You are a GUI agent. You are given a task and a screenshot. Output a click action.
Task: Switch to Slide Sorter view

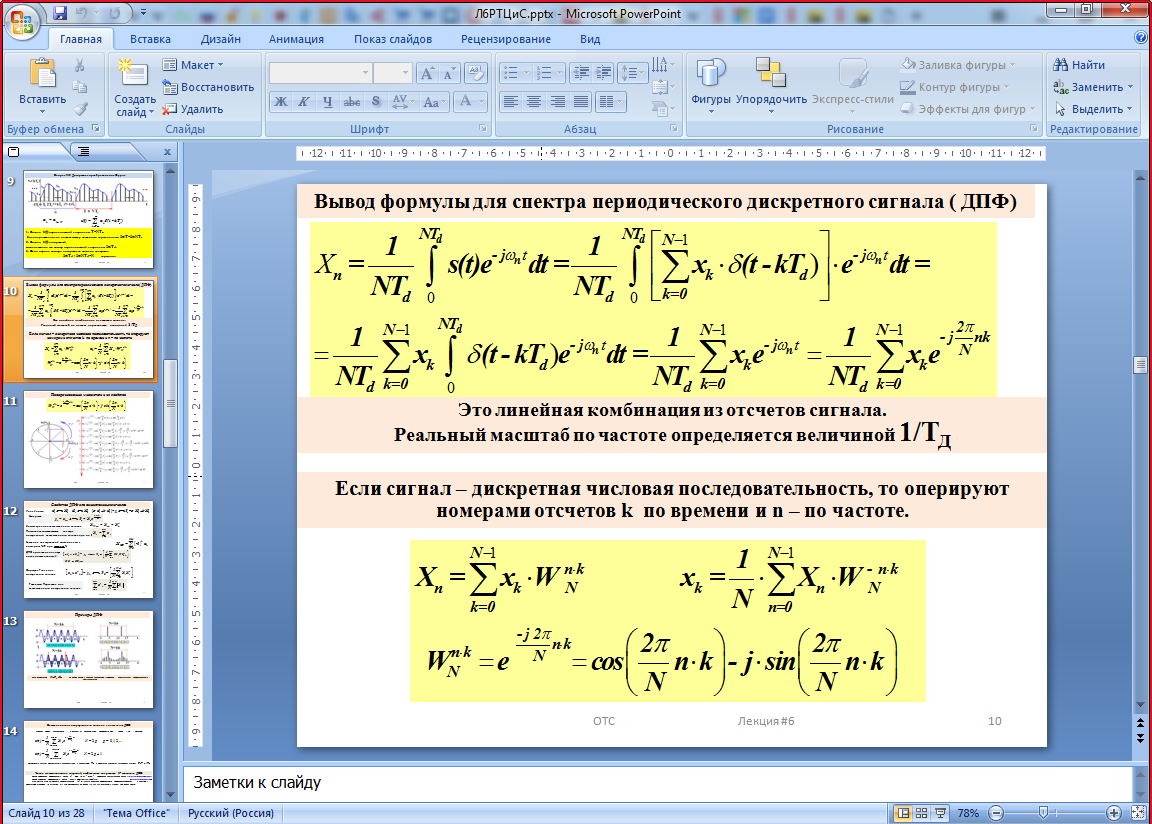[922, 813]
